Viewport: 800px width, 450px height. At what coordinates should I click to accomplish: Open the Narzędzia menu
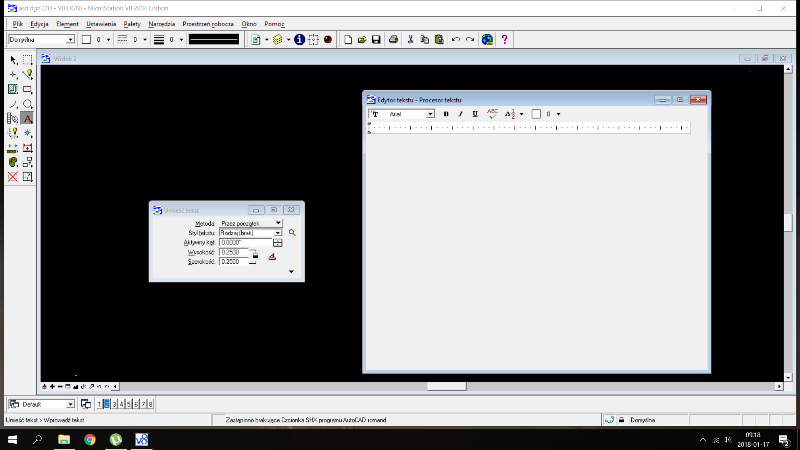coord(161,22)
